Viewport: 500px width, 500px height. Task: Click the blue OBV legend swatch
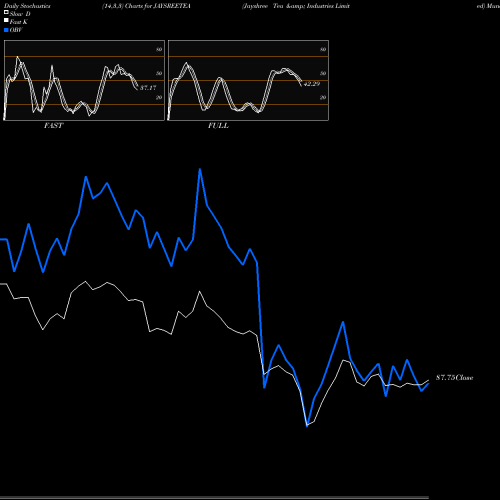[6, 30]
